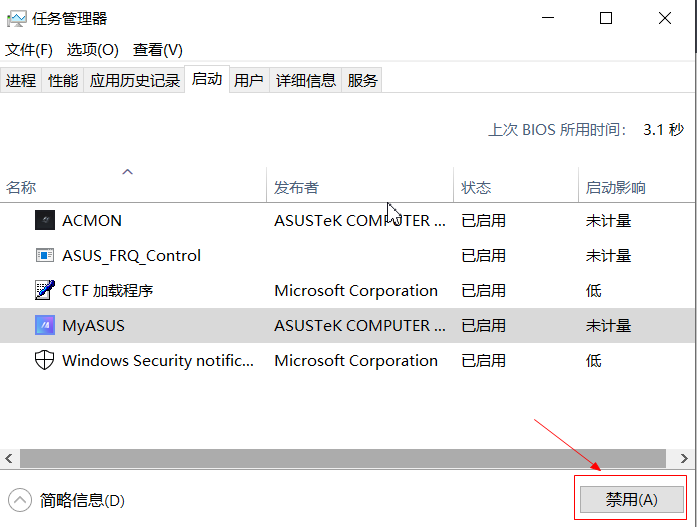Click the Task Manager title bar icon
The height and width of the screenshot is (527, 697).
(16, 19)
